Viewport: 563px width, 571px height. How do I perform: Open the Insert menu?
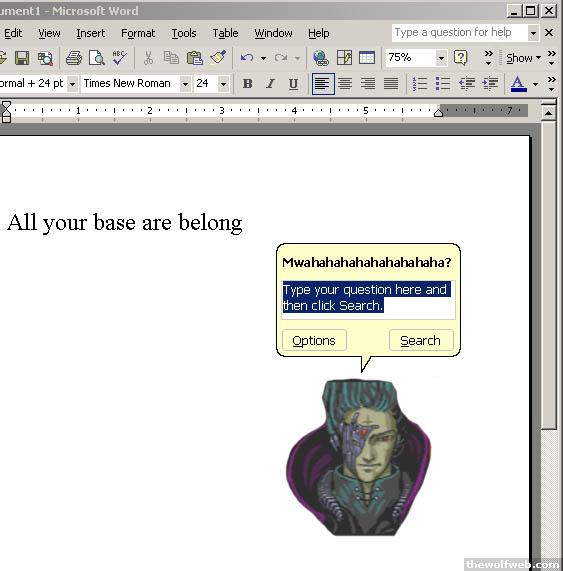91,33
